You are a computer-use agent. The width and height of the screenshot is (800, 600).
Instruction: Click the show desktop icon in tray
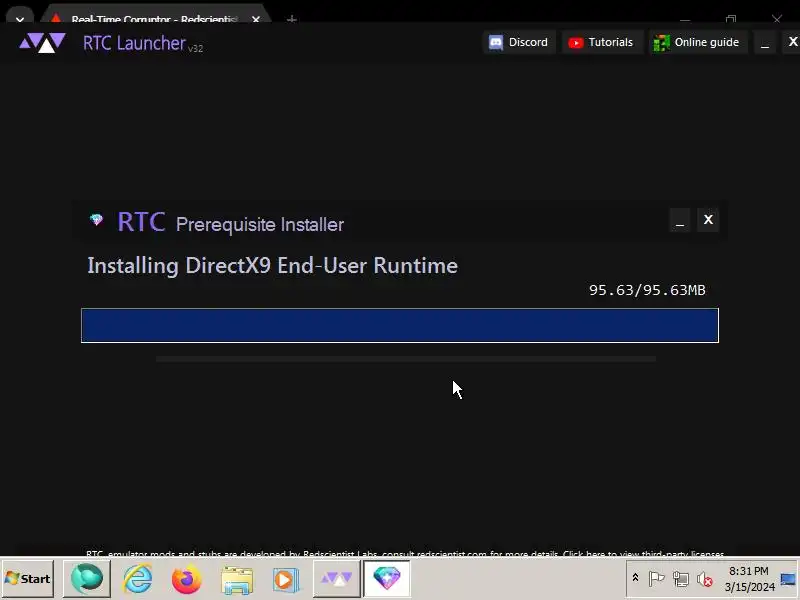click(x=788, y=579)
